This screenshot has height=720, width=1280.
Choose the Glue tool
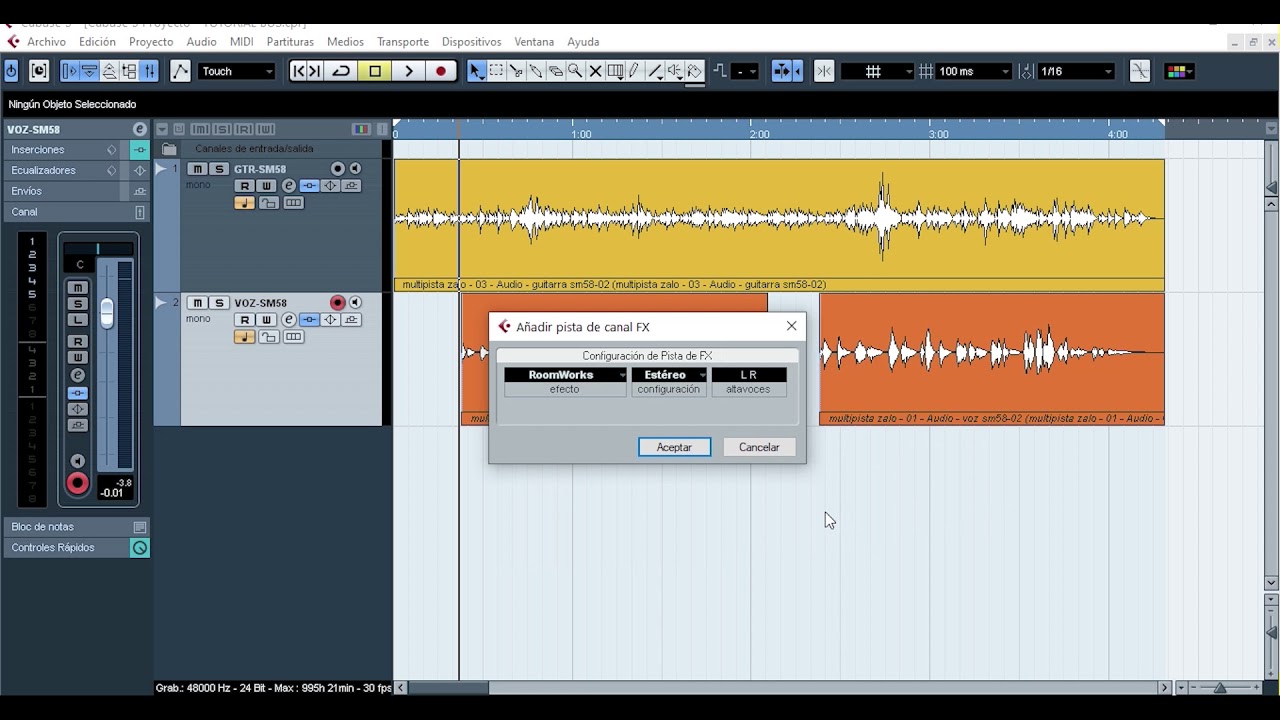click(x=536, y=71)
